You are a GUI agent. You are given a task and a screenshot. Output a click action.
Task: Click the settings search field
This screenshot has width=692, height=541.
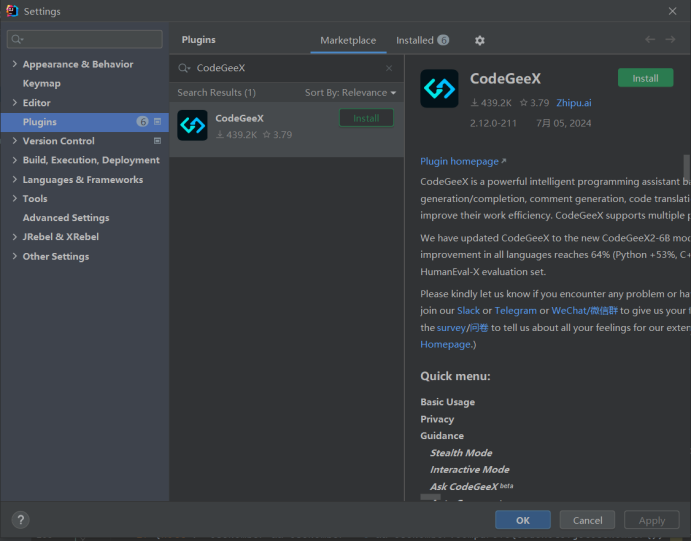coord(85,39)
